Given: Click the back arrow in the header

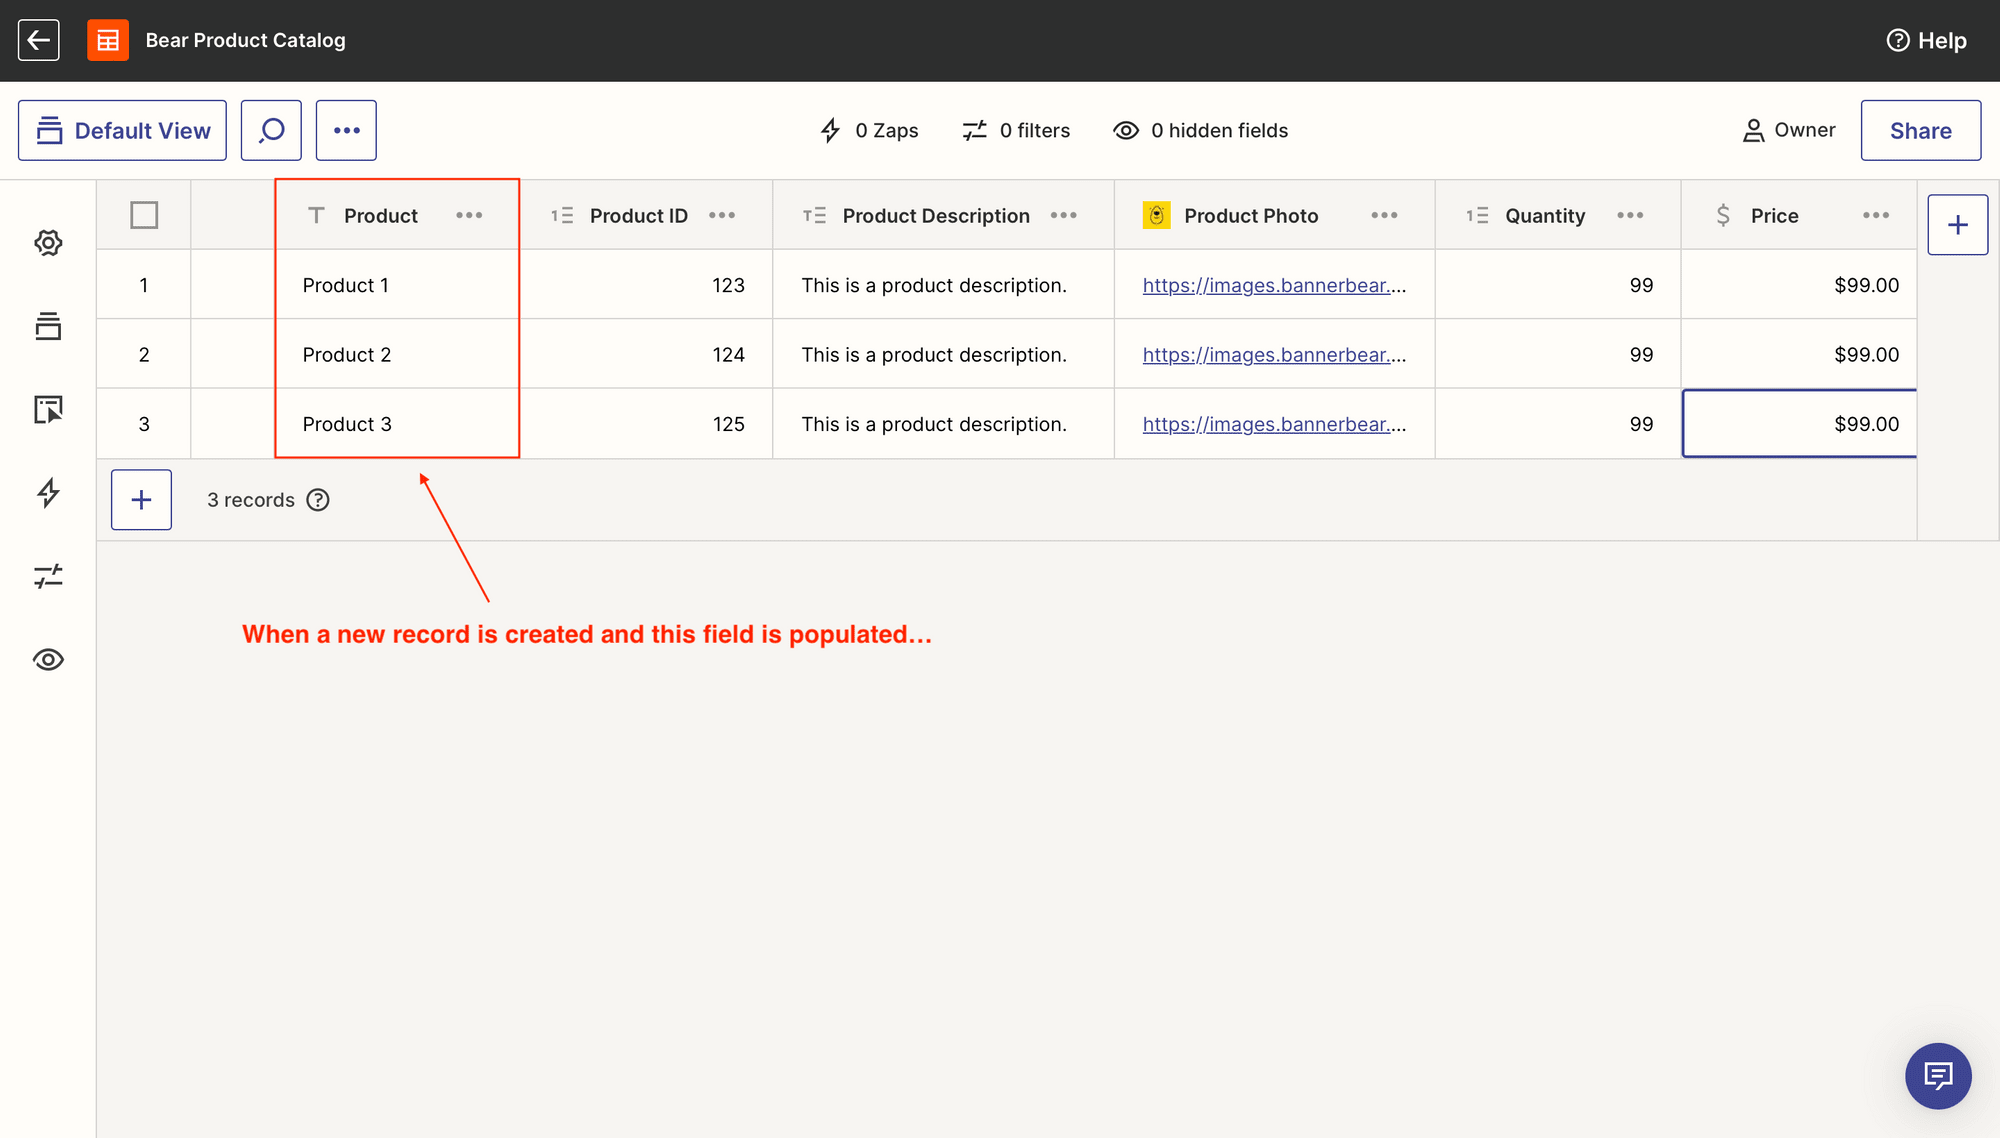Looking at the screenshot, I should [x=38, y=40].
